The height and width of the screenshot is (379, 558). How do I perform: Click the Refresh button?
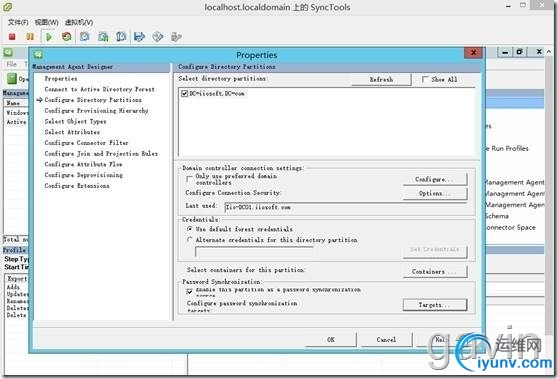coord(381,79)
